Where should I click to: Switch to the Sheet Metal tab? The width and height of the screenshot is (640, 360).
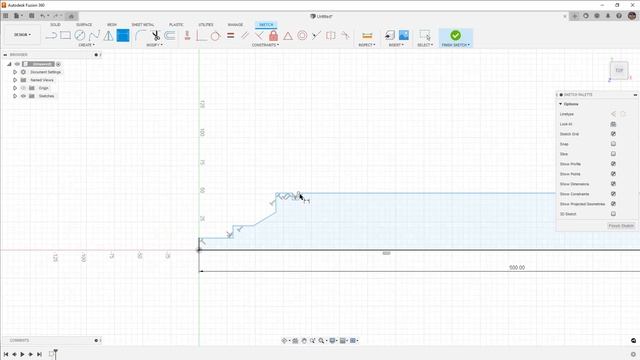pyautogui.click(x=143, y=25)
